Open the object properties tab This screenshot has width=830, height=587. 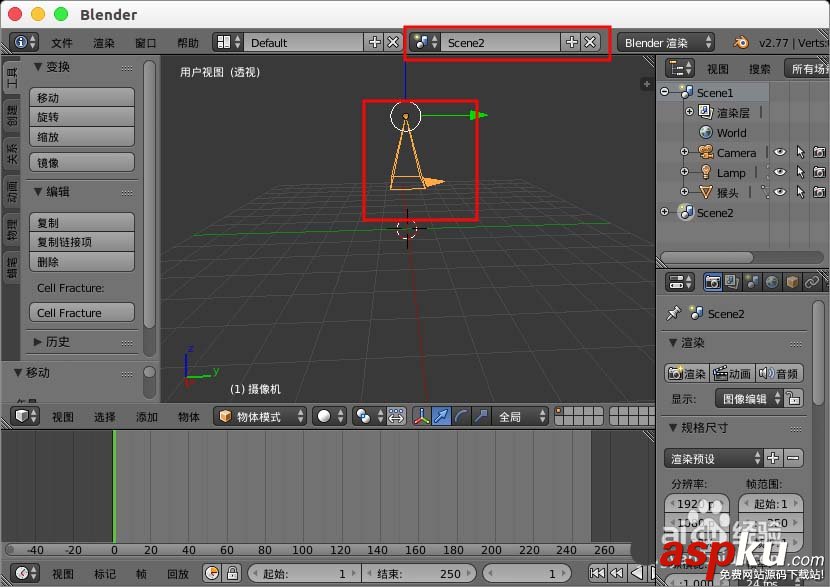[x=792, y=282]
